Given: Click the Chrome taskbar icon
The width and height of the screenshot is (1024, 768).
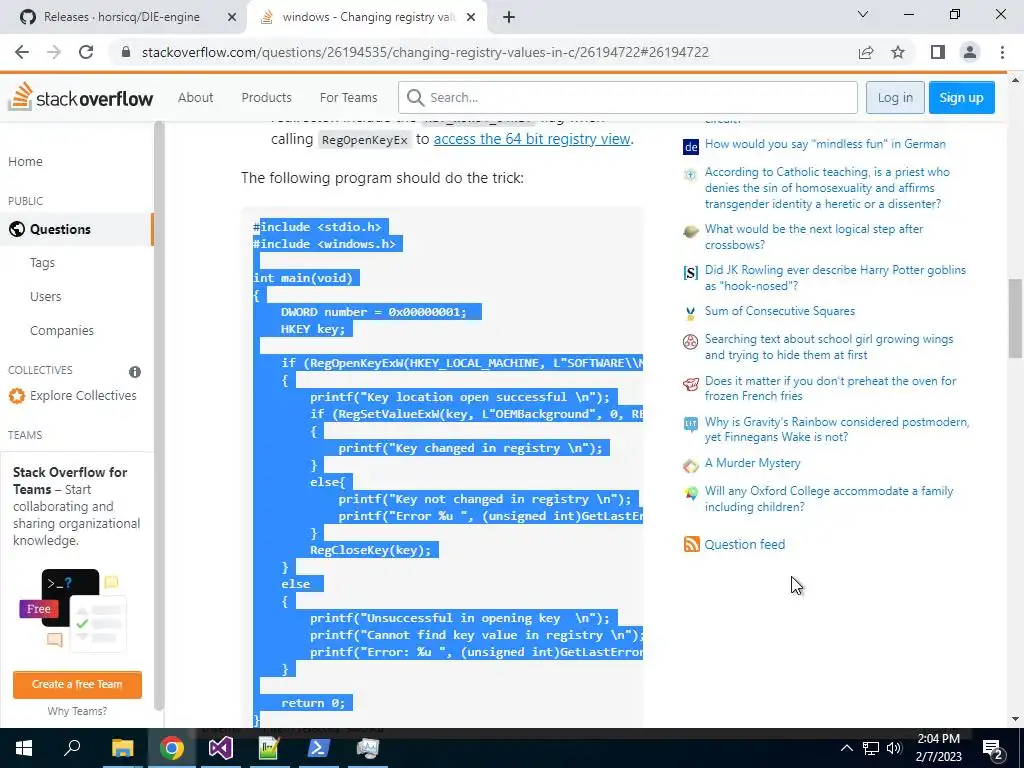Looking at the screenshot, I should click(x=172, y=748).
